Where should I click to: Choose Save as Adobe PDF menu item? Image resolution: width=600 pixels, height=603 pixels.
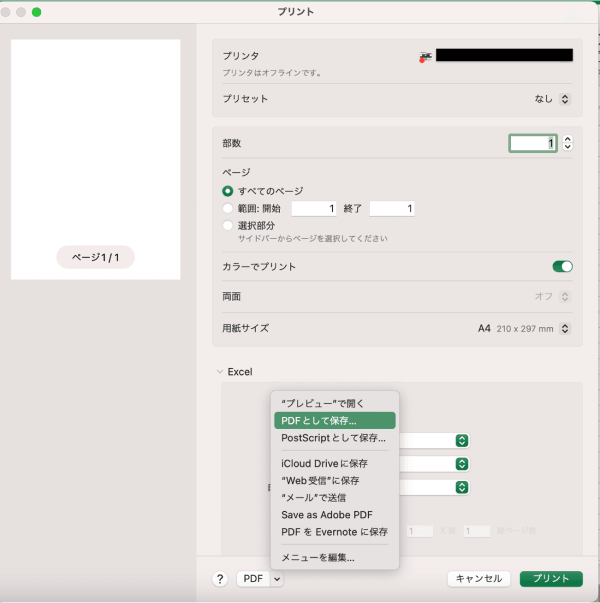[335, 515]
